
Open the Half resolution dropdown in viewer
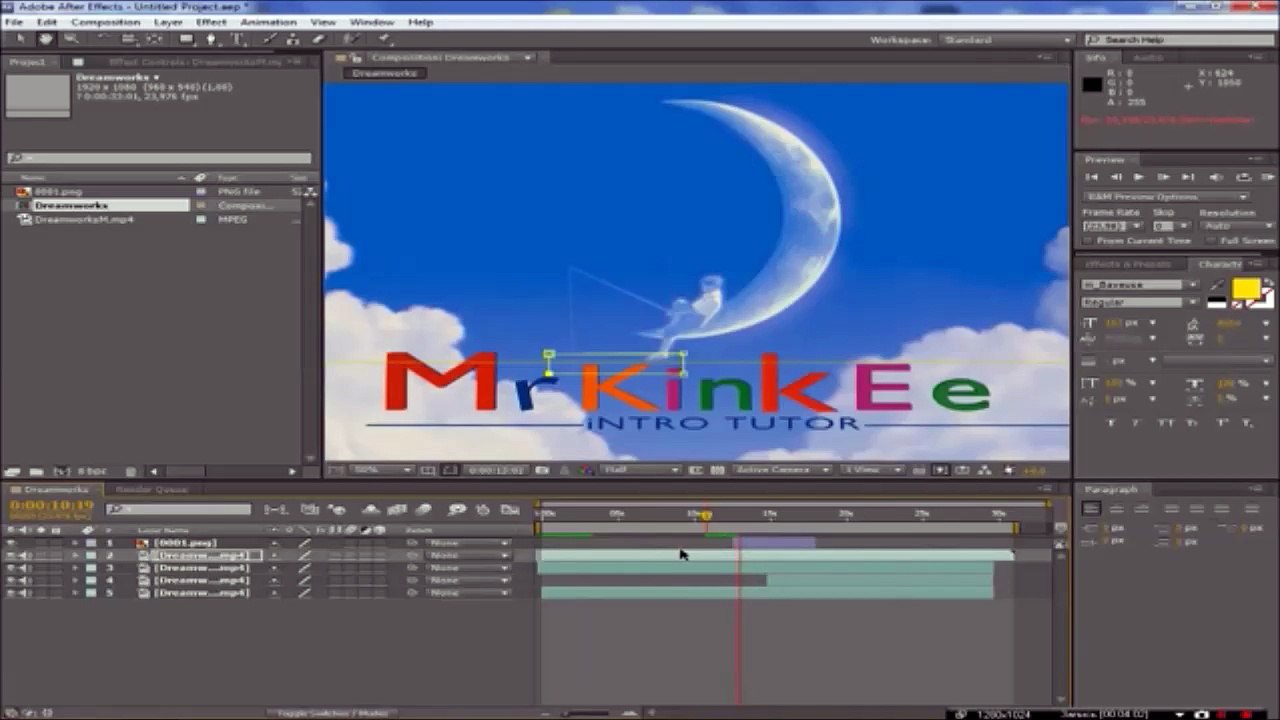(641, 470)
